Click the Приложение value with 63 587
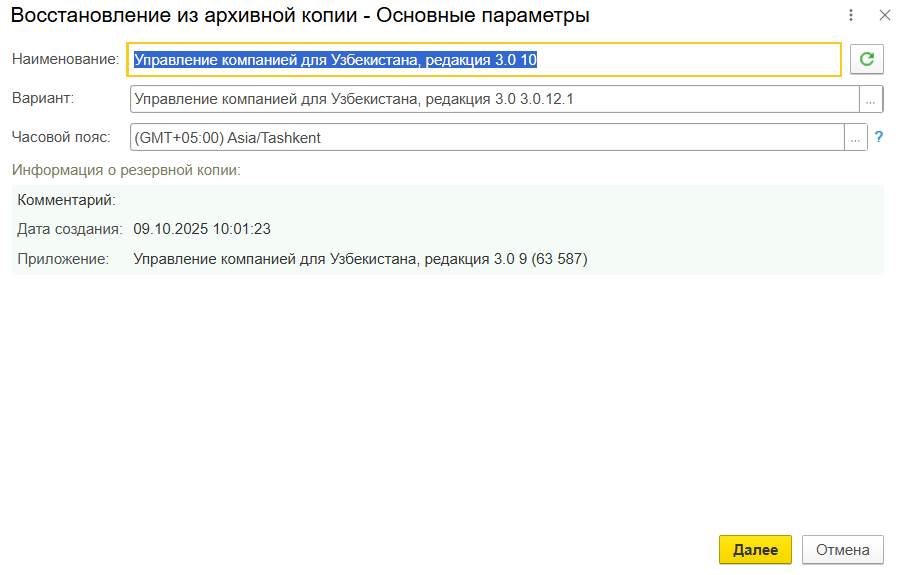The height and width of the screenshot is (575, 901). [360, 260]
